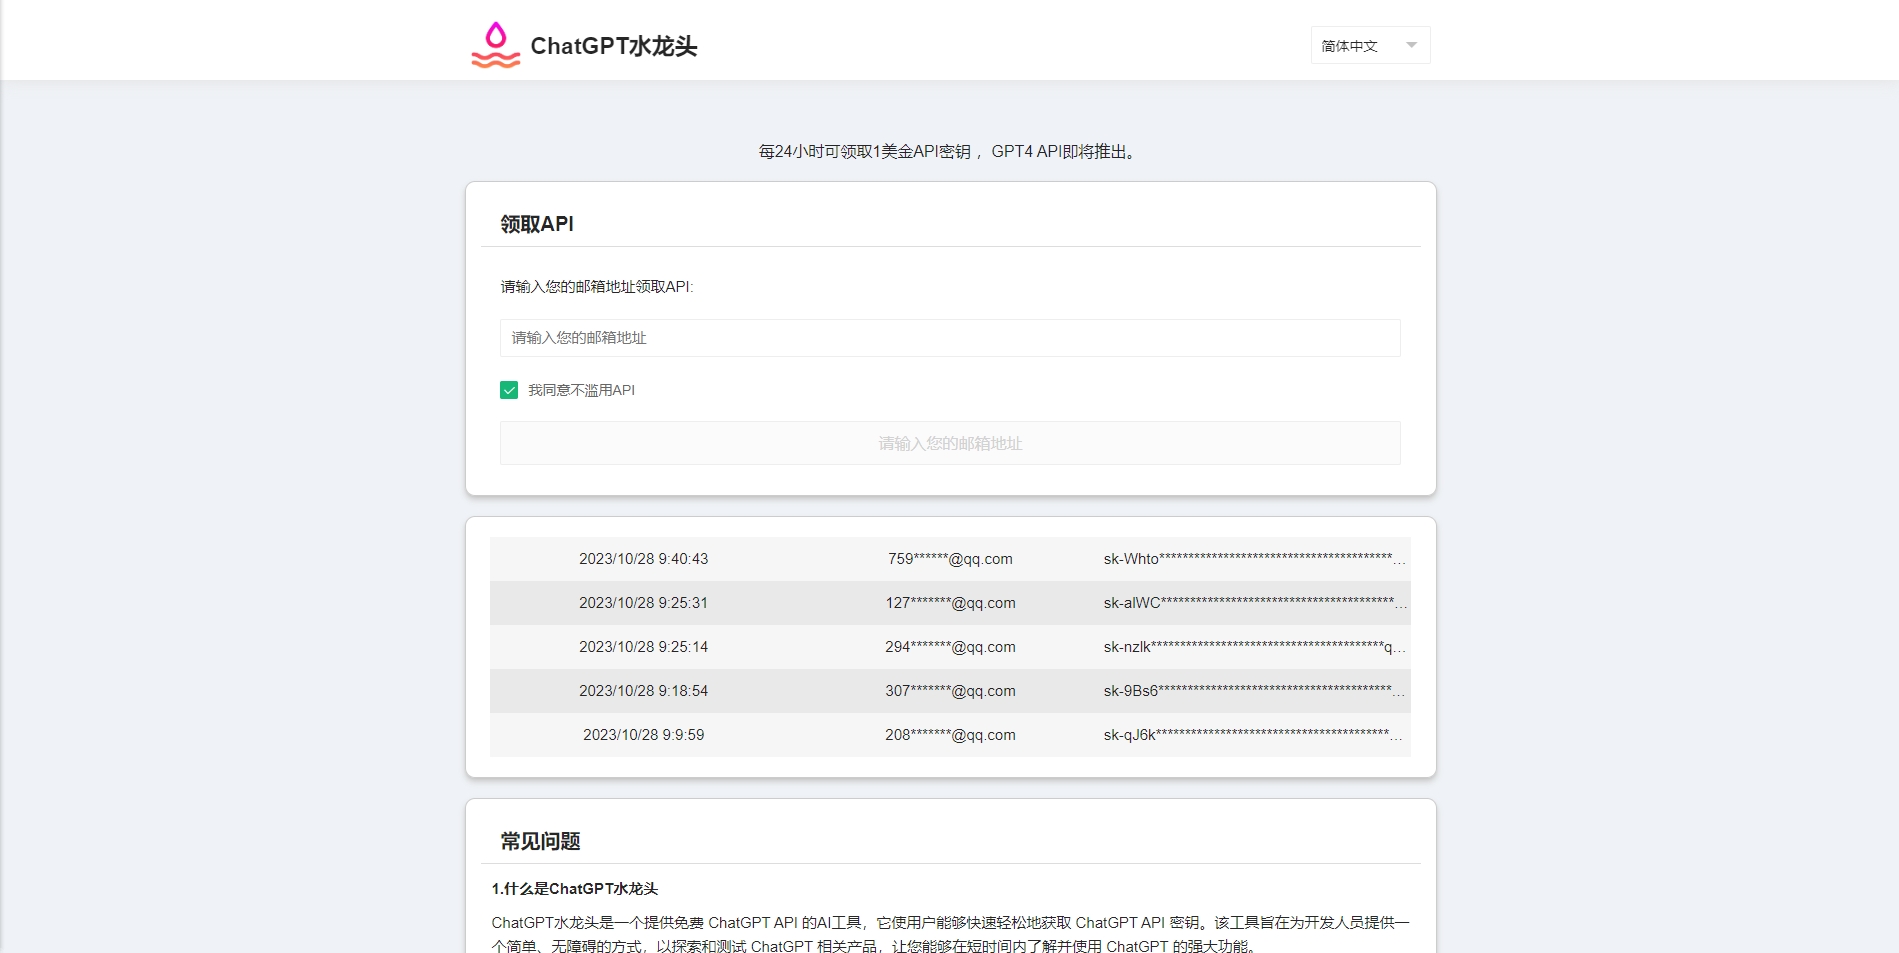Select the 2023/10/28 9:40:43 timestamp cell
The height and width of the screenshot is (953, 1899).
(643, 559)
